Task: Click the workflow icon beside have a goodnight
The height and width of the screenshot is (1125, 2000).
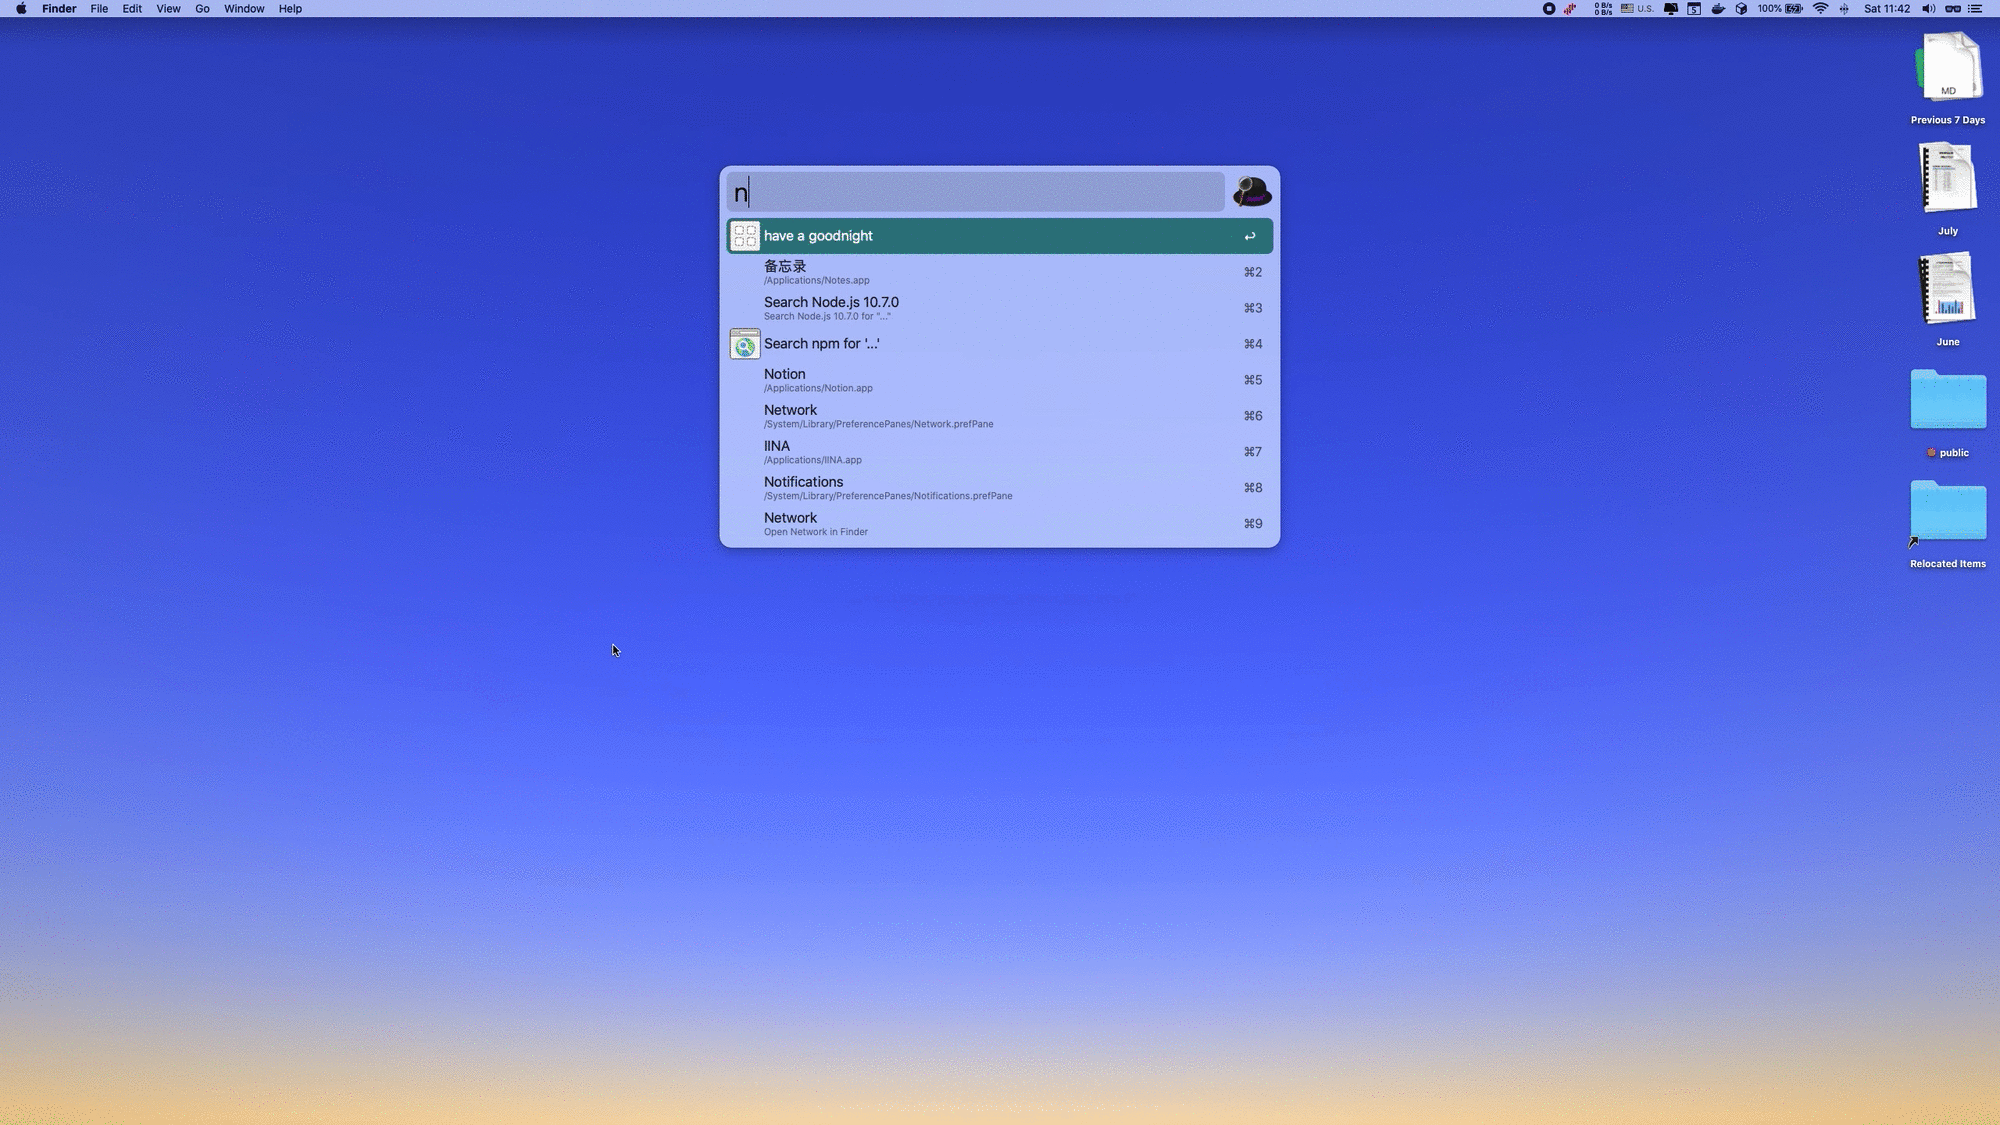Action: click(745, 236)
